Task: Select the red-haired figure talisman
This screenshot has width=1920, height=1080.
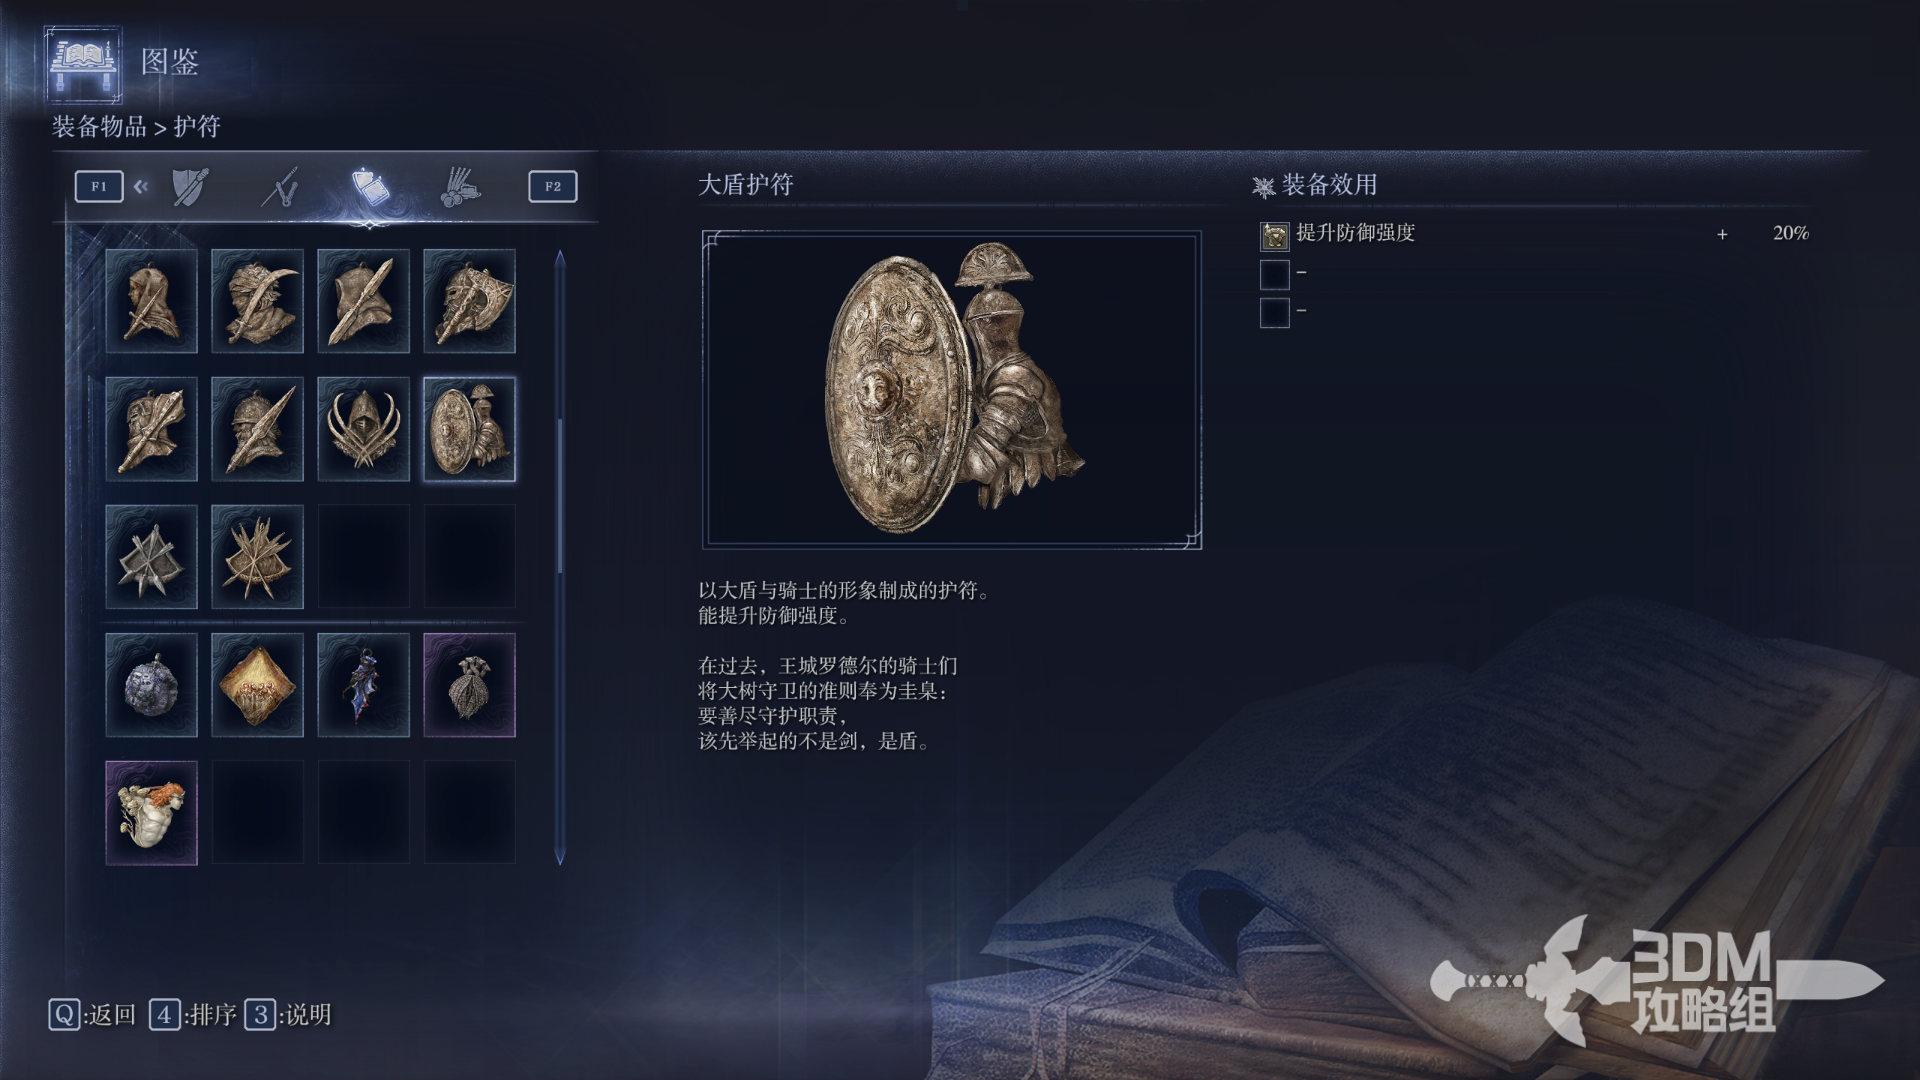Action: click(x=151, y=813)
